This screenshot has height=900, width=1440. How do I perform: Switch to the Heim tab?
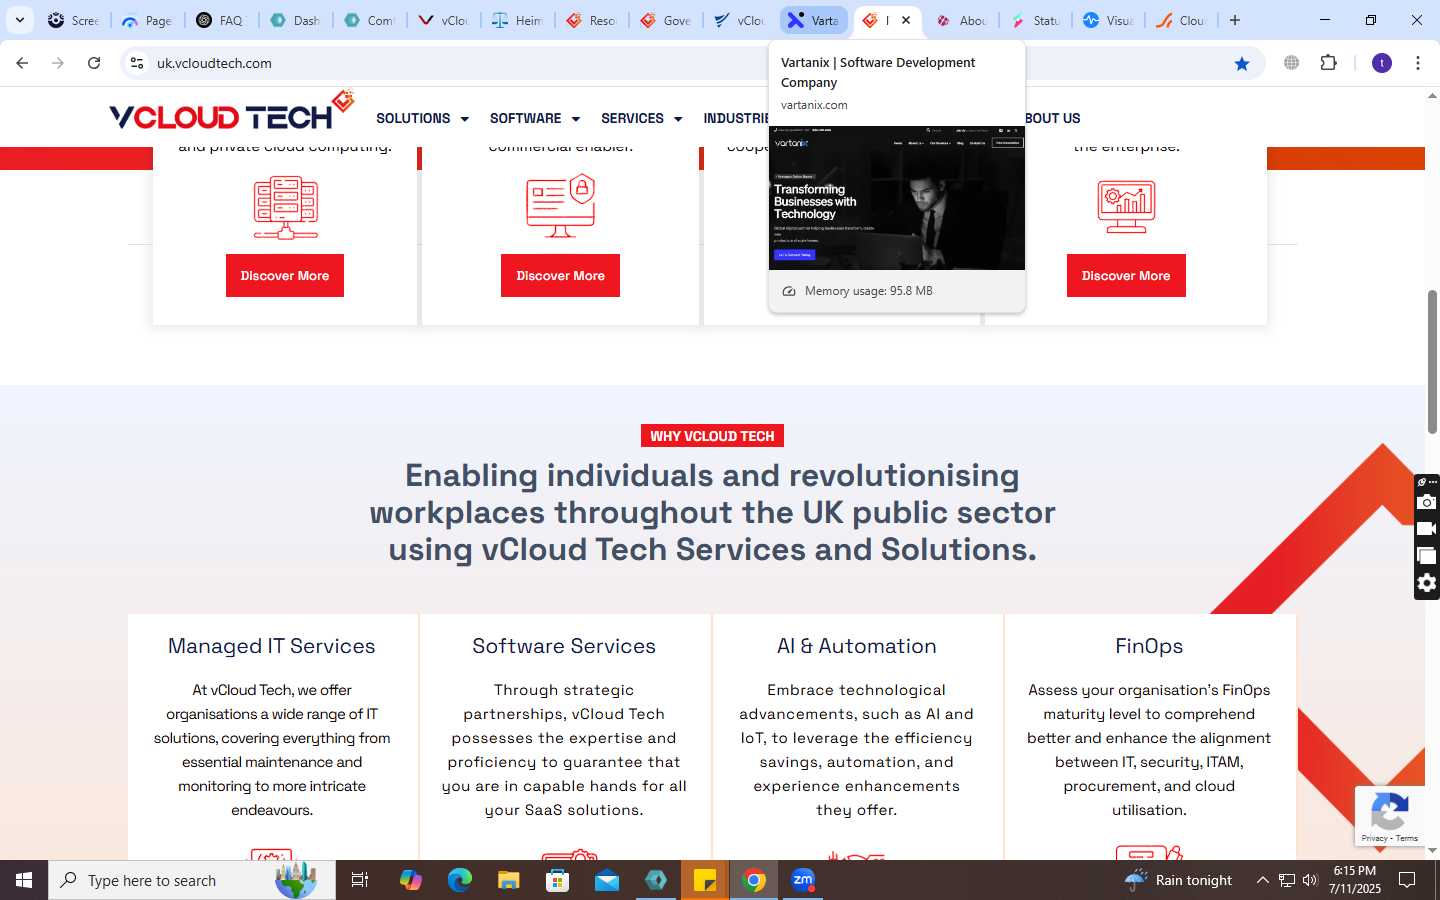(x=517, y=20)
